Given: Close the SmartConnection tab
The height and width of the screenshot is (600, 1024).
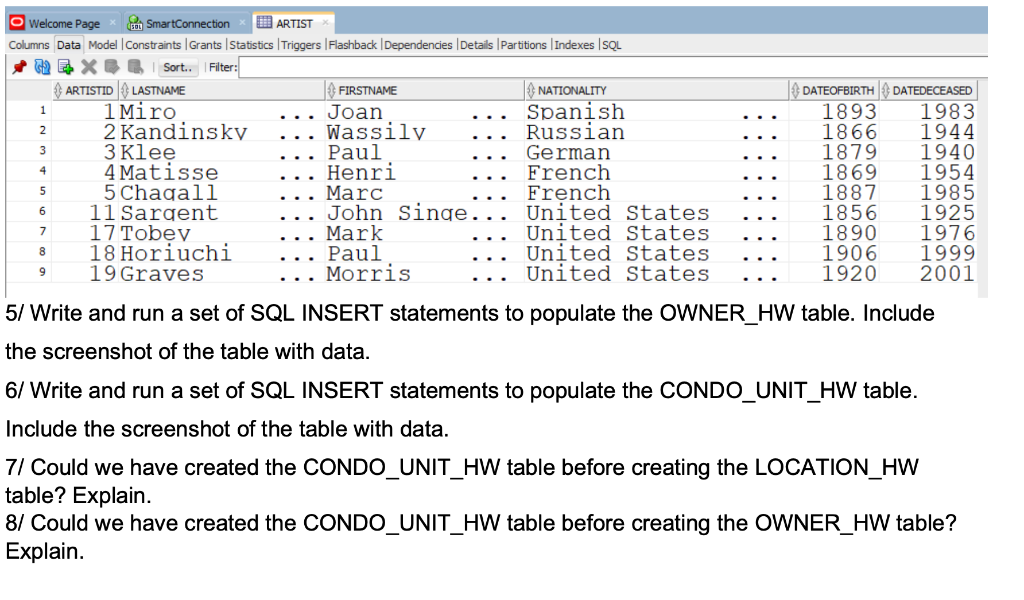Looking at the screenshot, I should tap(242, 22).
